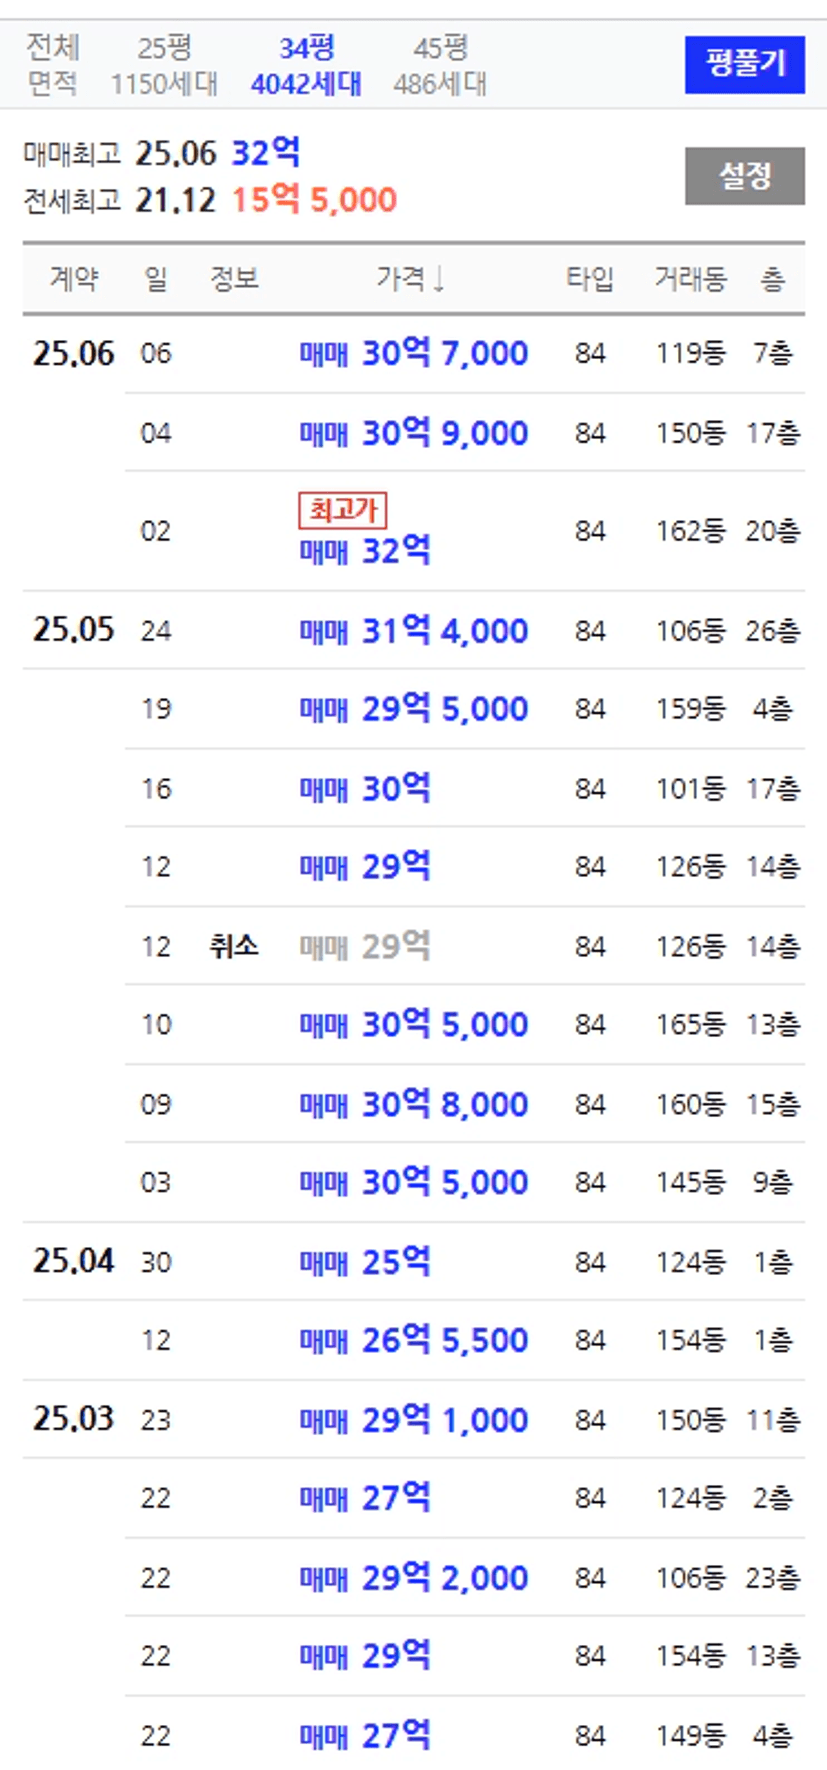Open the 매매 30억 9,000 transaction row
827x1770 pixels.
[x=464, y=433]
